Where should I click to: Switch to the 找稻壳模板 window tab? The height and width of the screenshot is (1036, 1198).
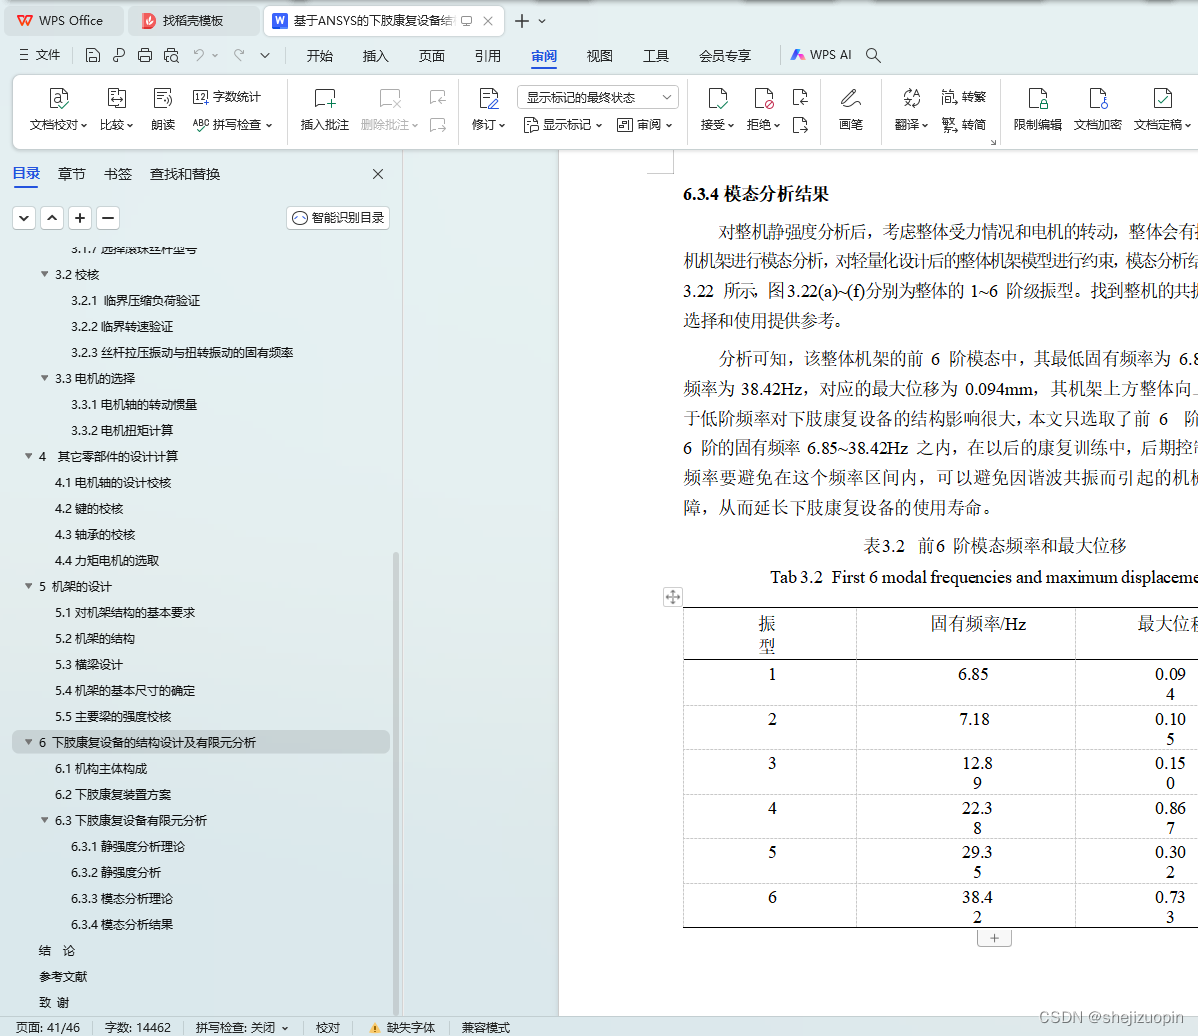tap(193, 21)
